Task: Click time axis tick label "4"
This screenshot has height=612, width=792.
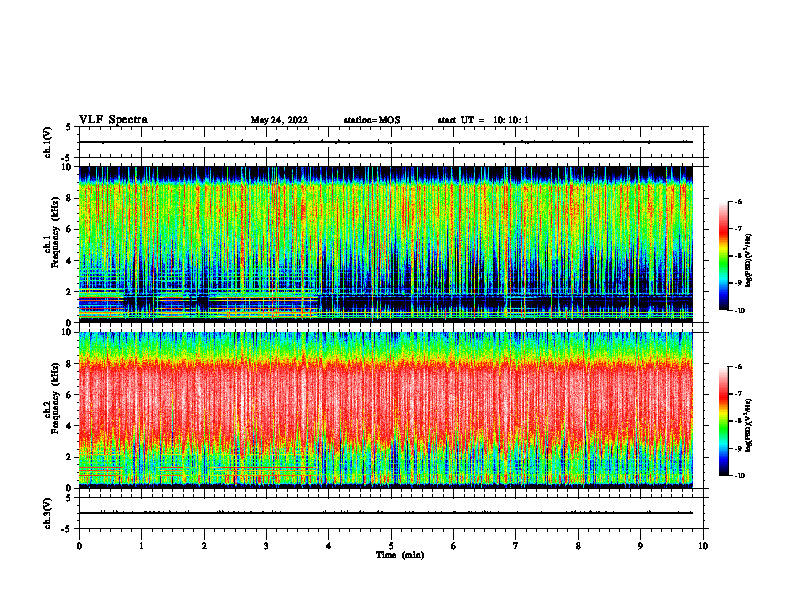Action: [x=329, y=546]
